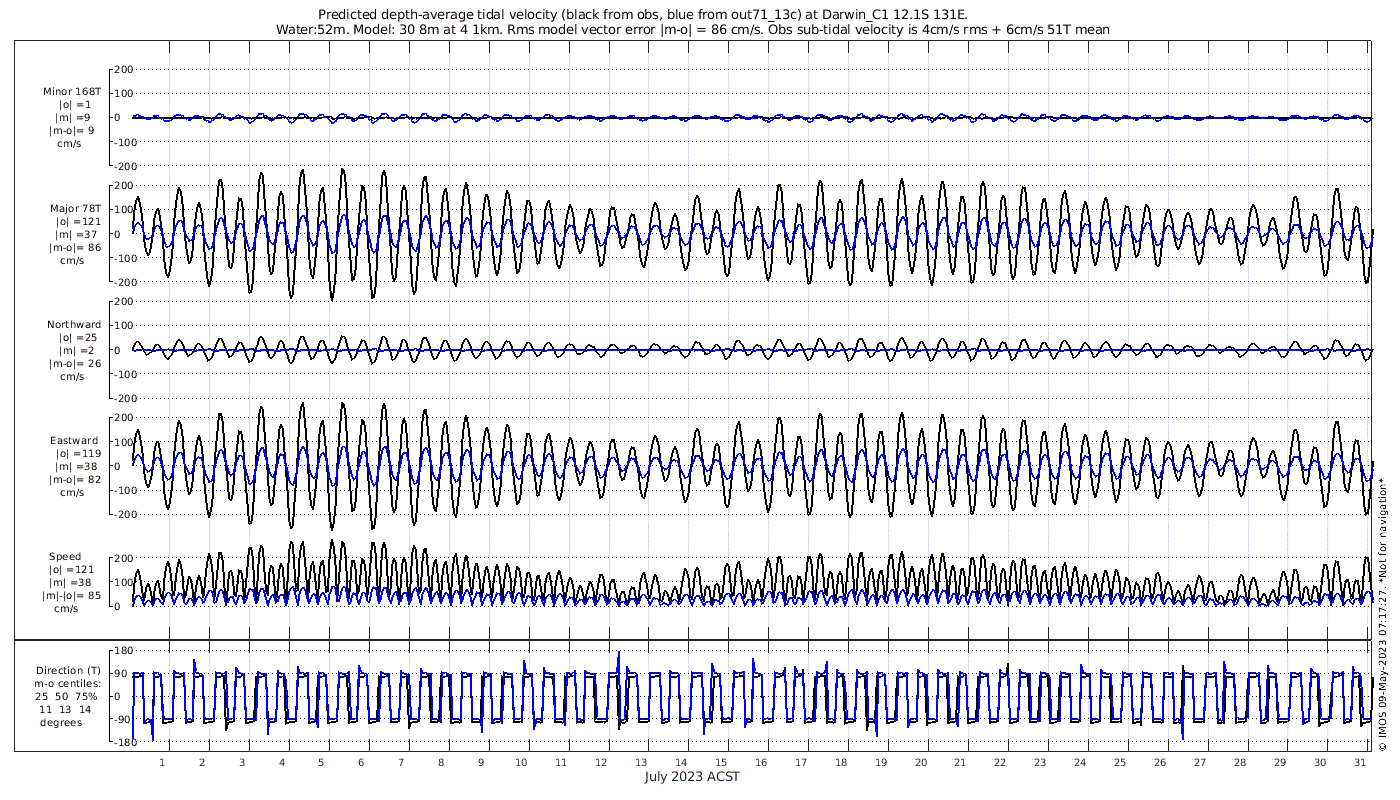This screenshot has width=1400, height=800.
Task: Click the "|m-o|= 86" value
Action: pos(75,248)
